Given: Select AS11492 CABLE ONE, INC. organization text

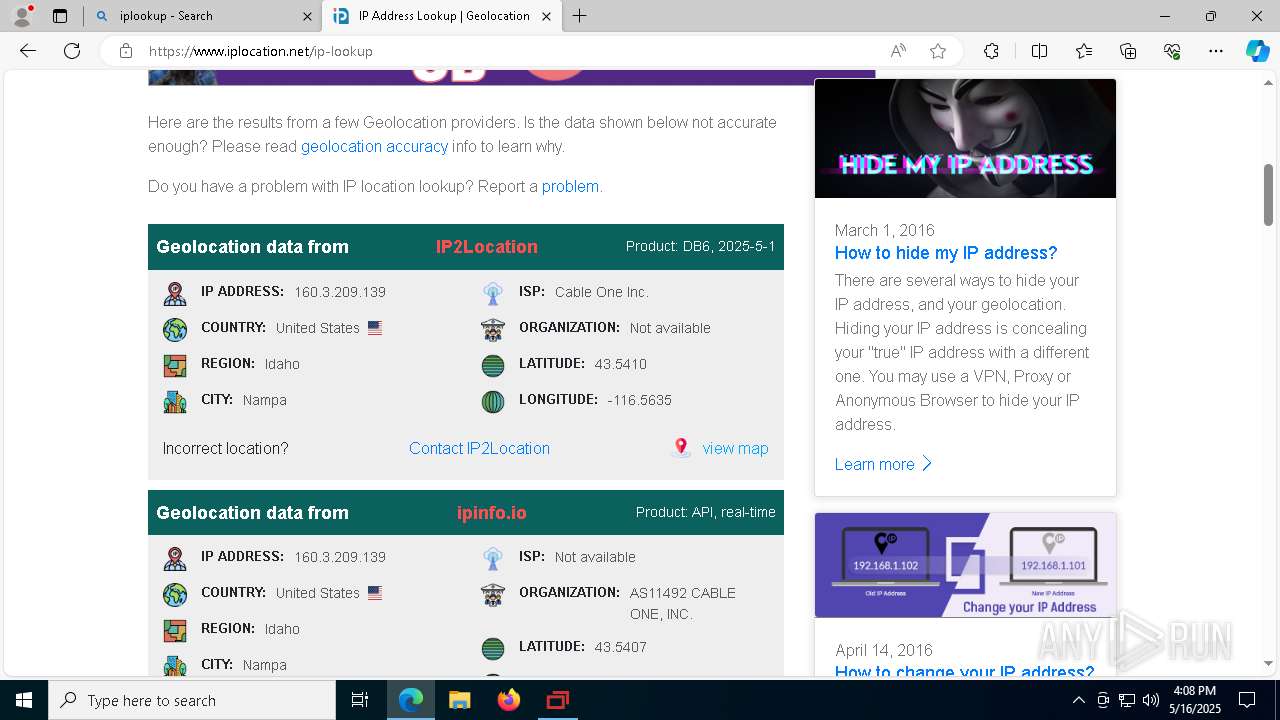Looking at the screenshot, I should tap(683, 603).
